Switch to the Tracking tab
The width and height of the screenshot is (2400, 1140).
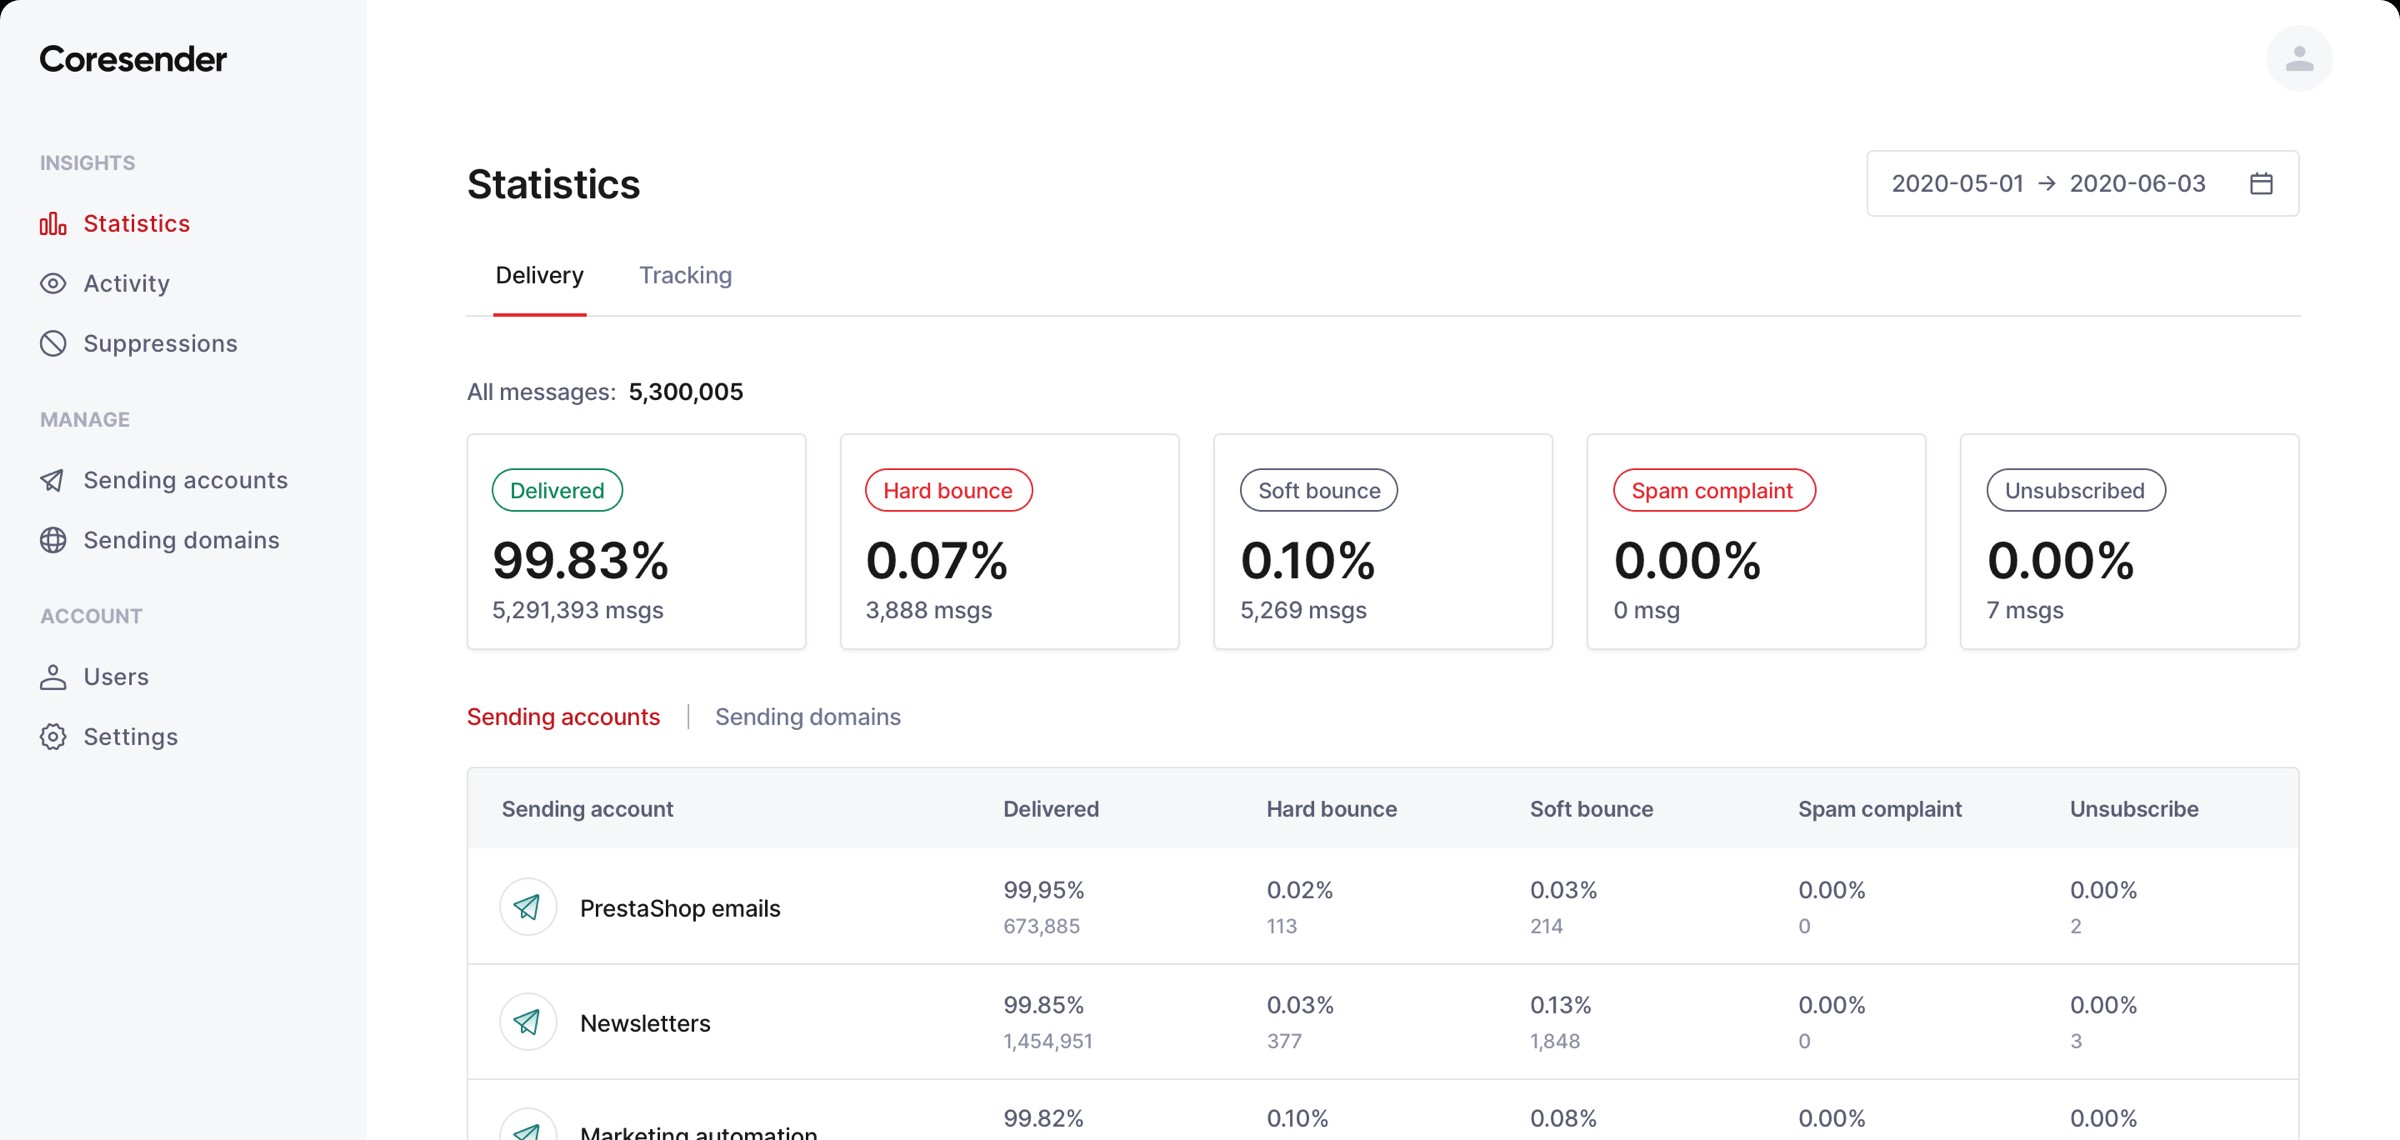coord(686,275)
